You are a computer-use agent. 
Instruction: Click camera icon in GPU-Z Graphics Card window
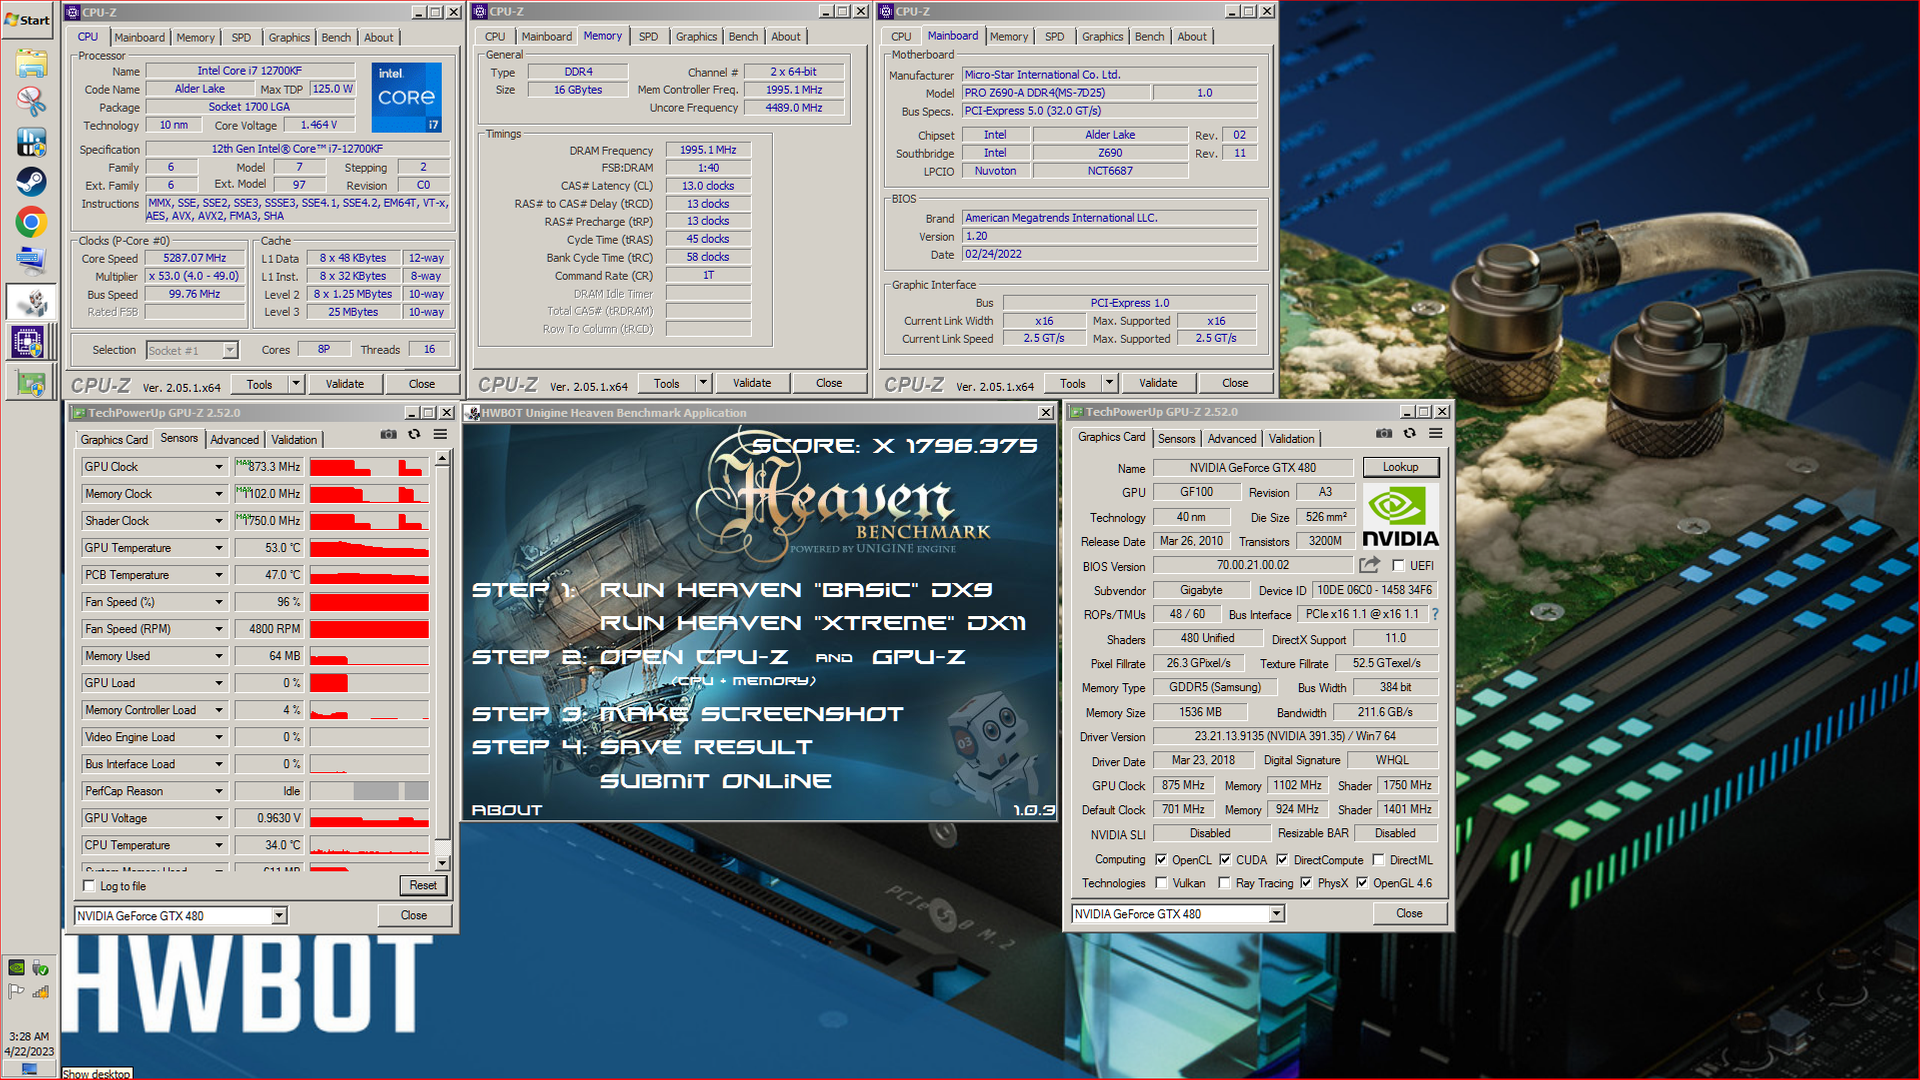click(x=1384, y=434)
